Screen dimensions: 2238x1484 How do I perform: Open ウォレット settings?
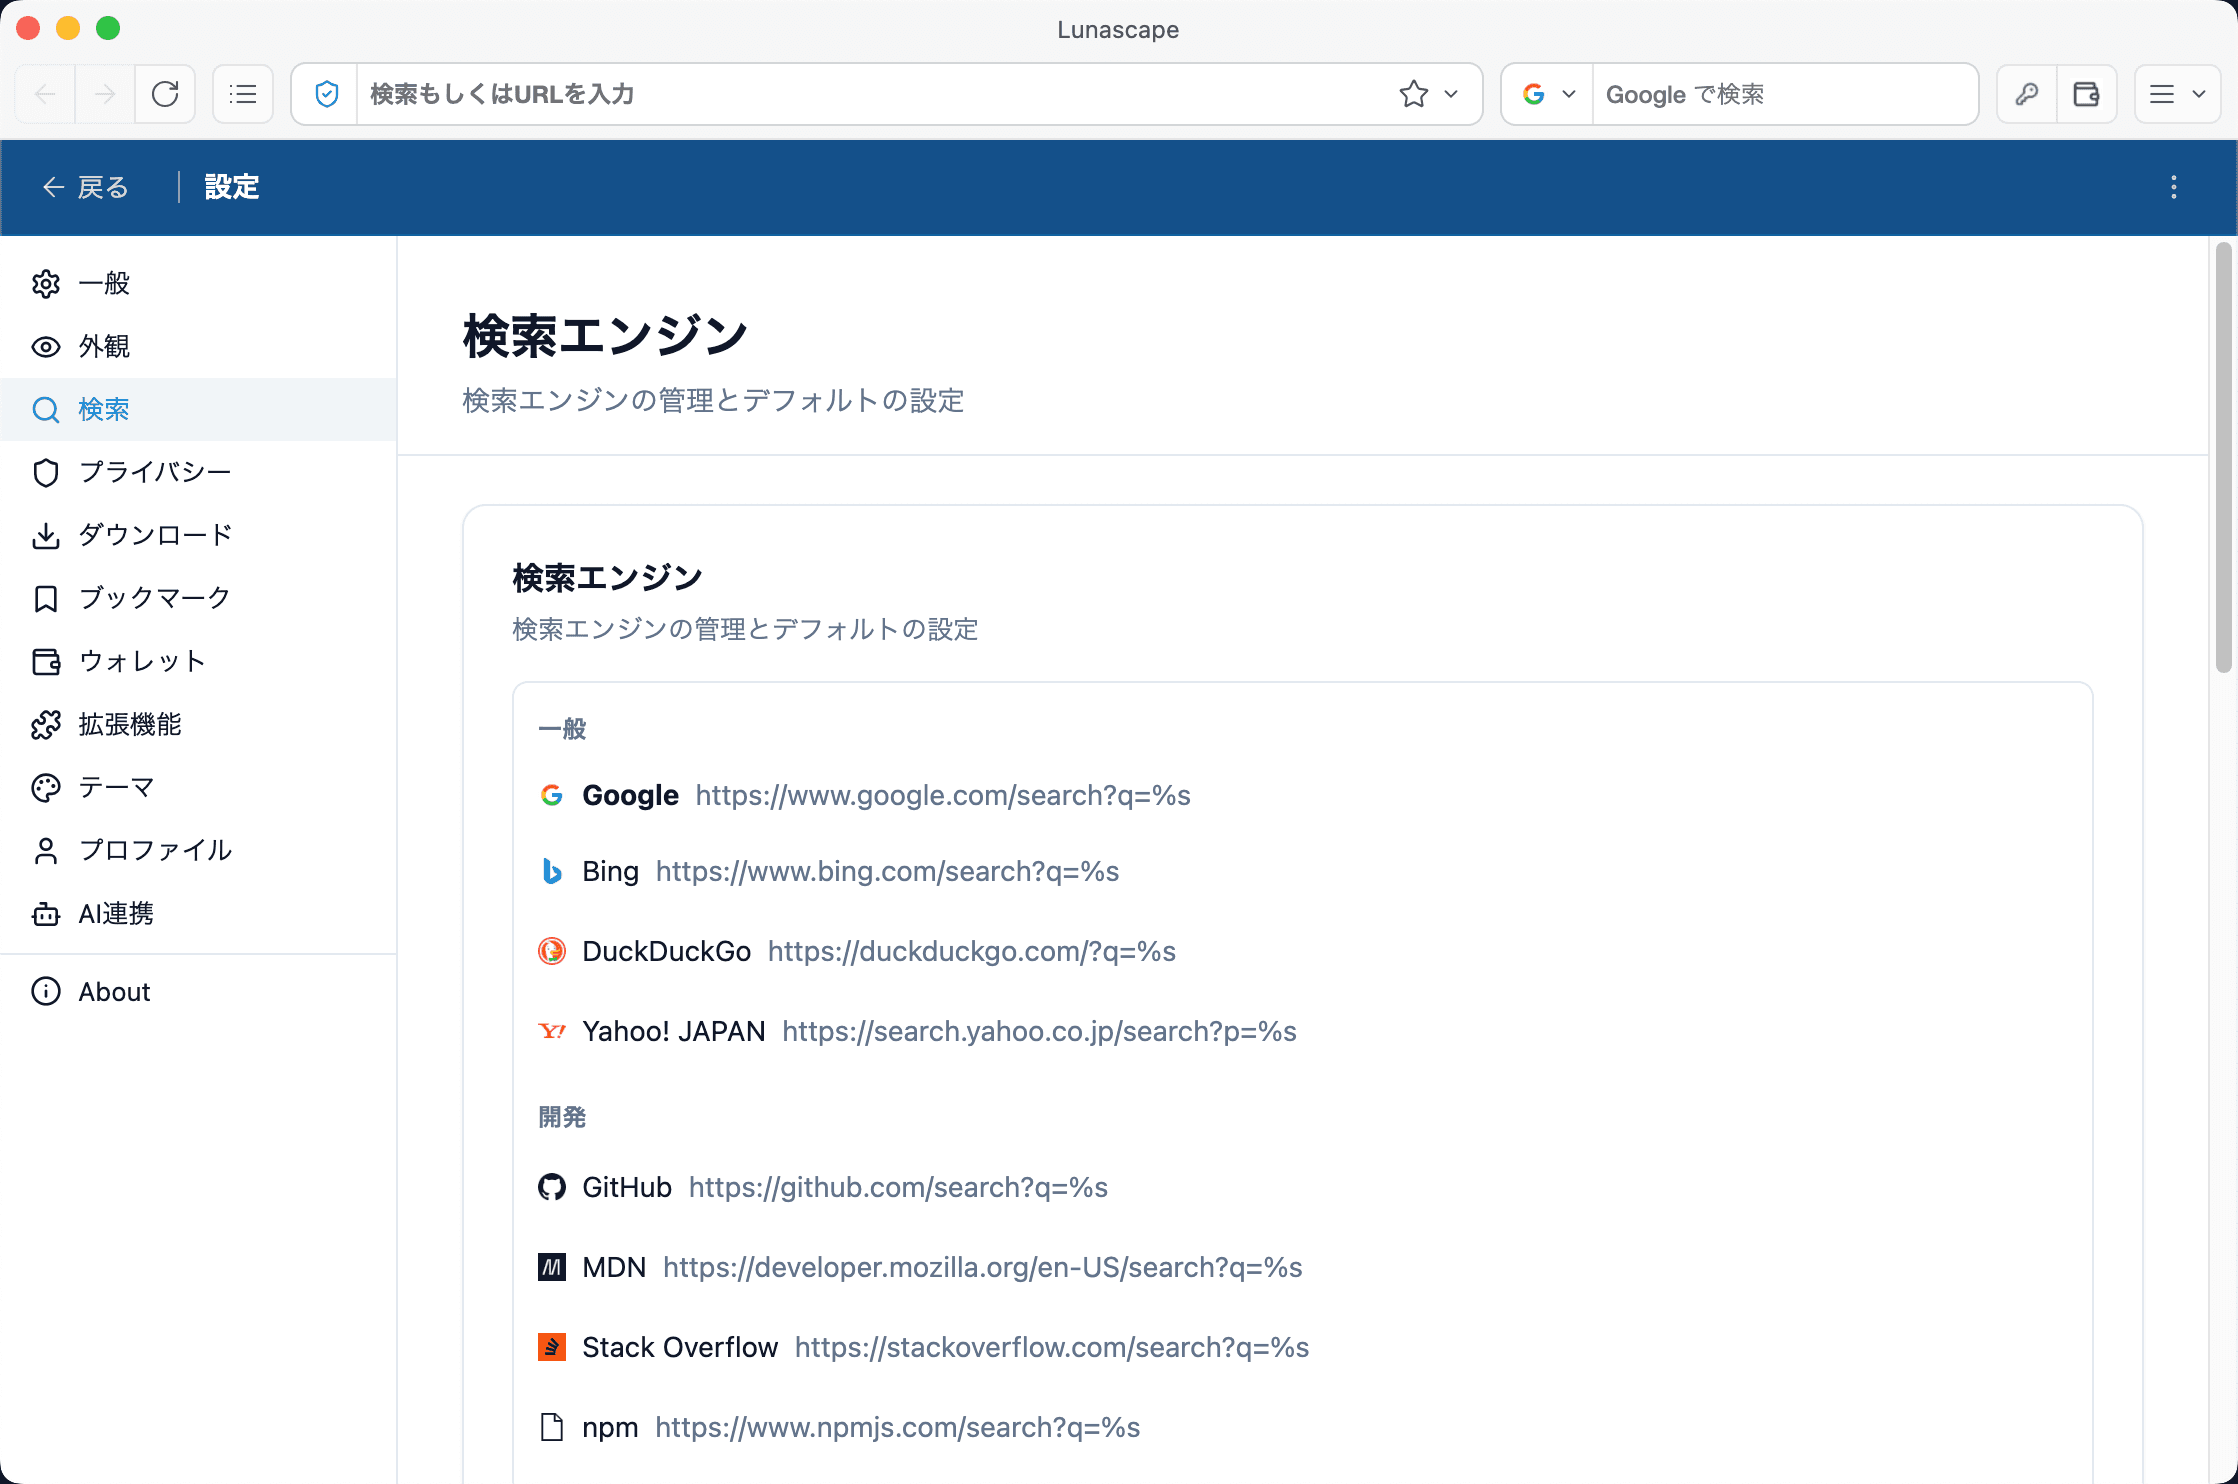pyautogui.click(x=198, y=661)
